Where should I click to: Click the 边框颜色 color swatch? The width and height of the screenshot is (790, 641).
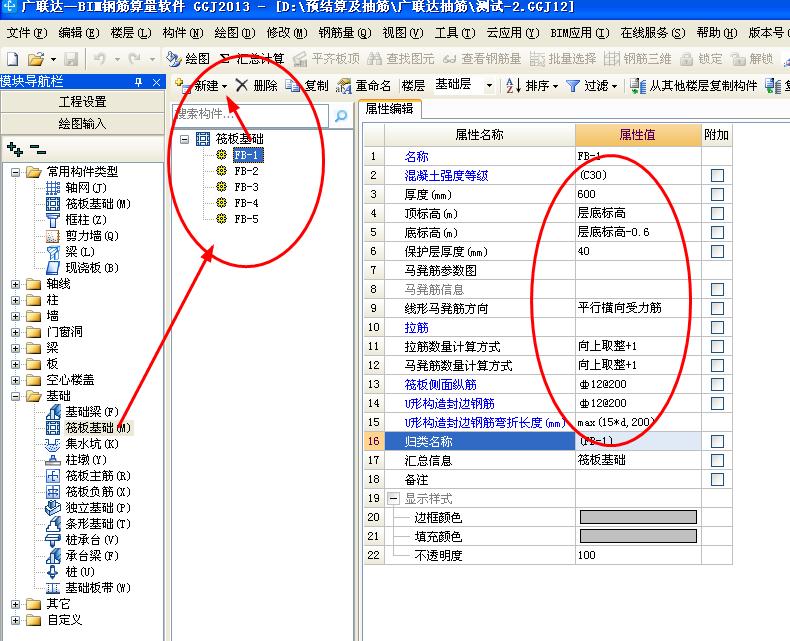tap(638, 517)
